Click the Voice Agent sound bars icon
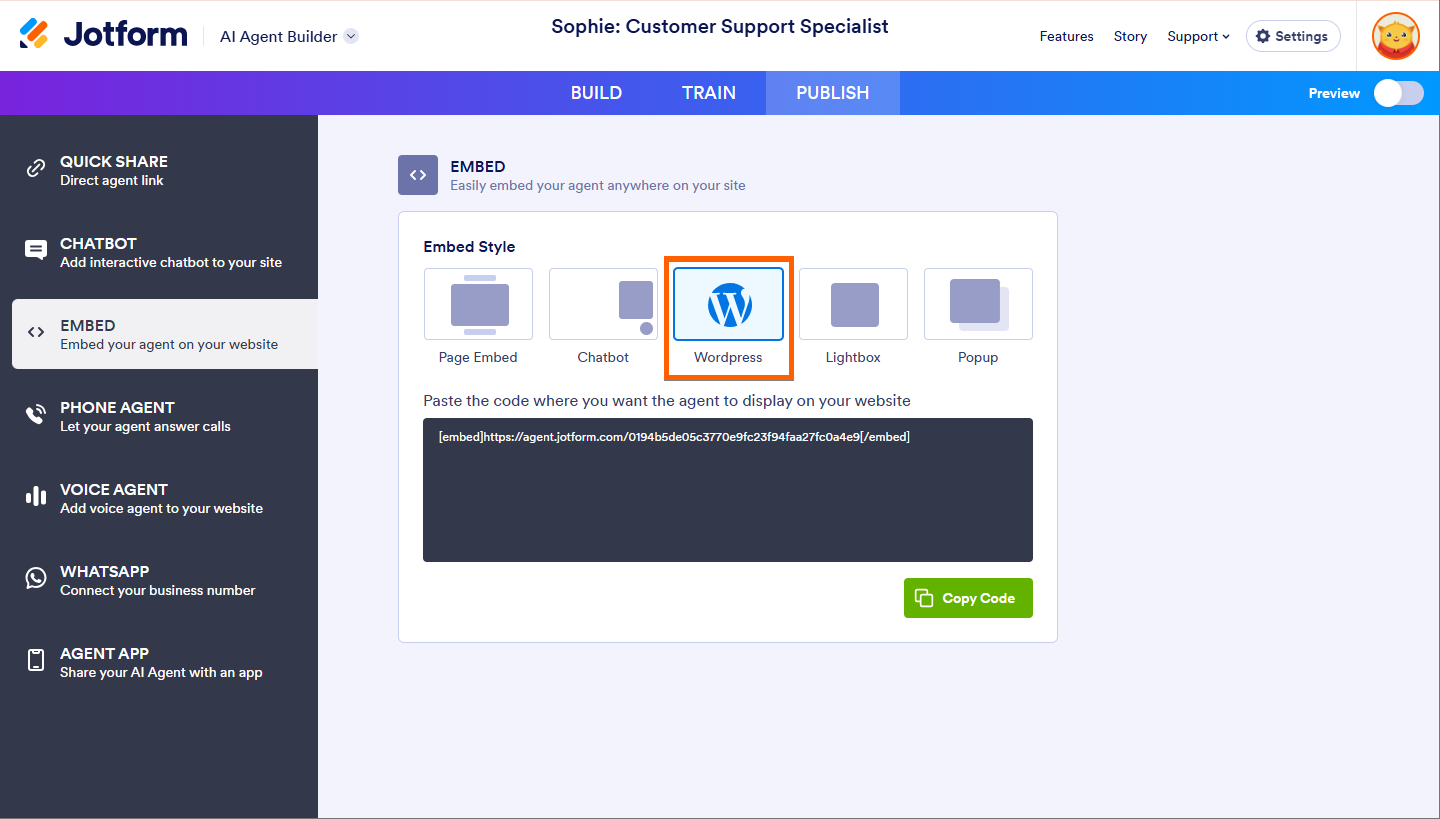The width and height of the screenshot is (1440, 819). click(x=36, y=496)
